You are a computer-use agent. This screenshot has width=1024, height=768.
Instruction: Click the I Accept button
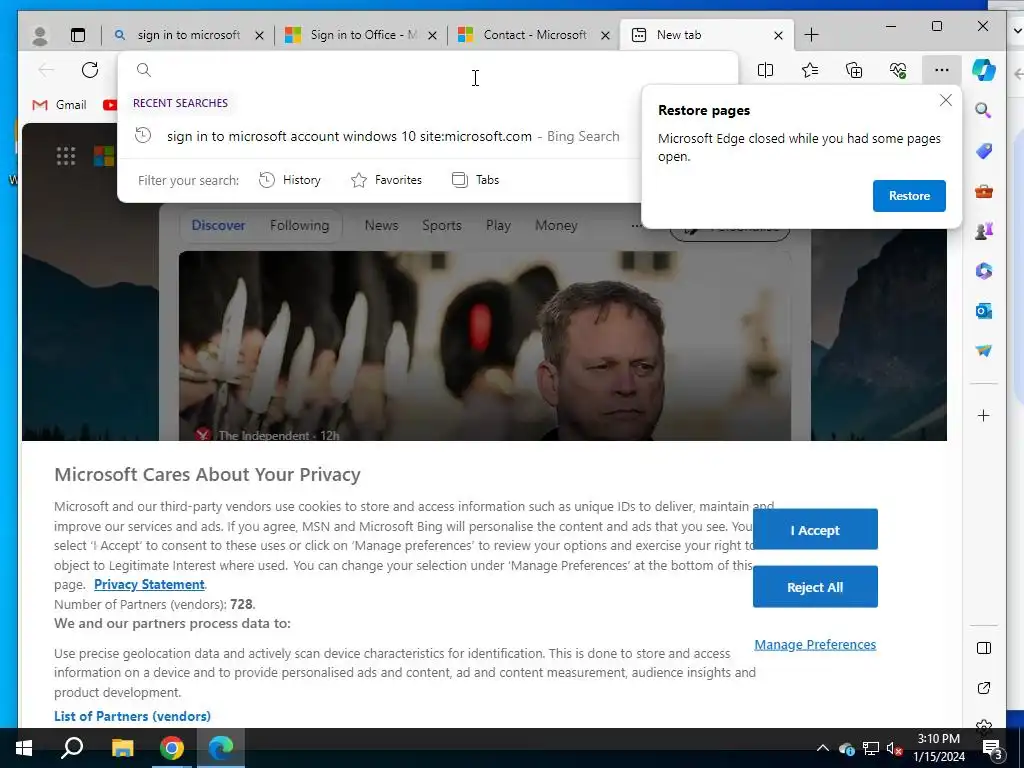(815, 530)
